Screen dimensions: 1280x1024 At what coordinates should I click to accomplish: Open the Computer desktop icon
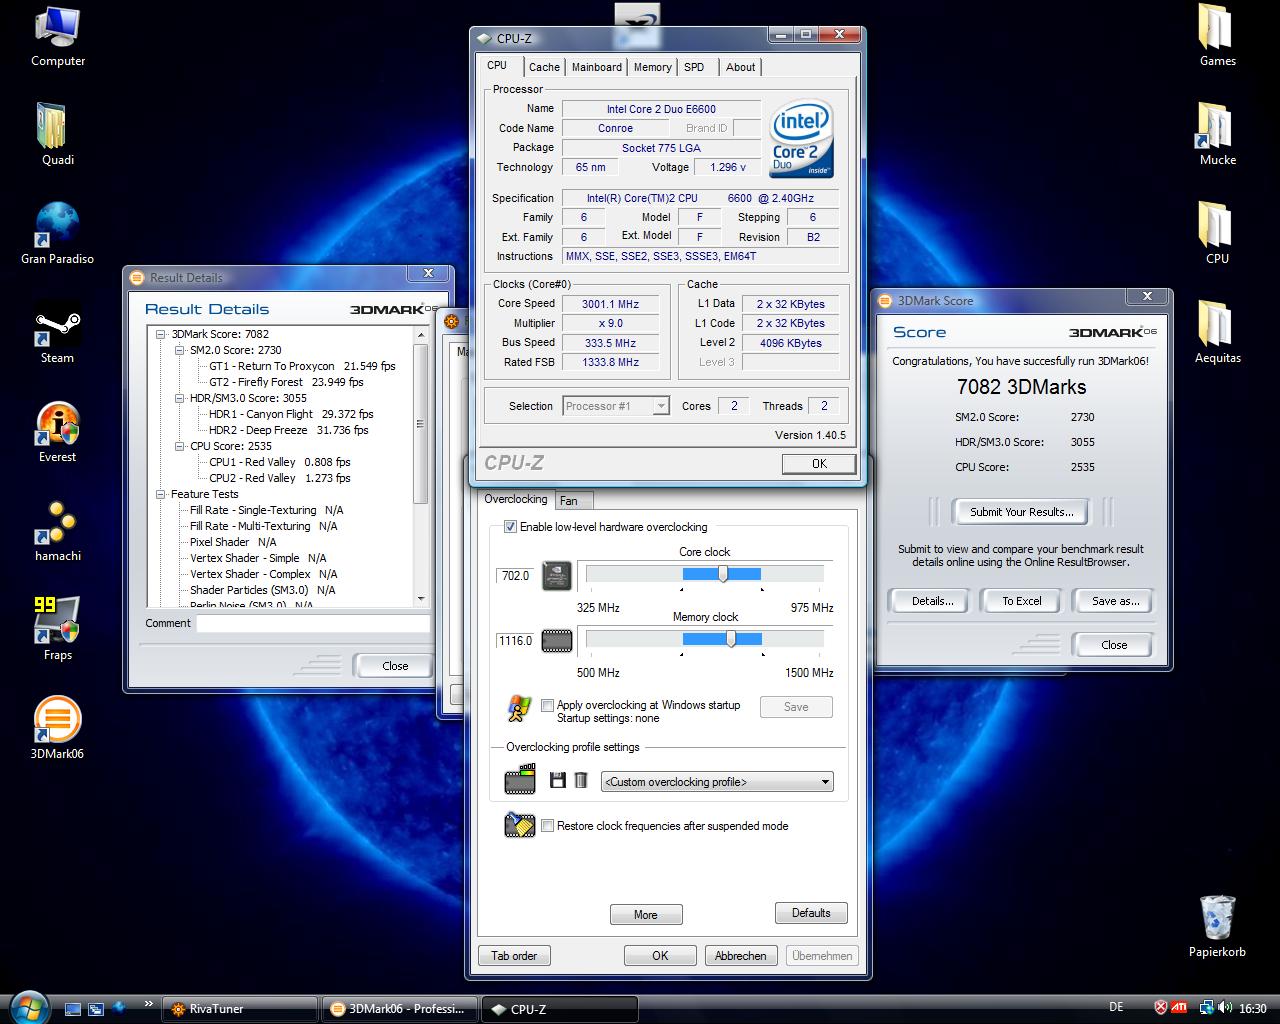(58, 37)
